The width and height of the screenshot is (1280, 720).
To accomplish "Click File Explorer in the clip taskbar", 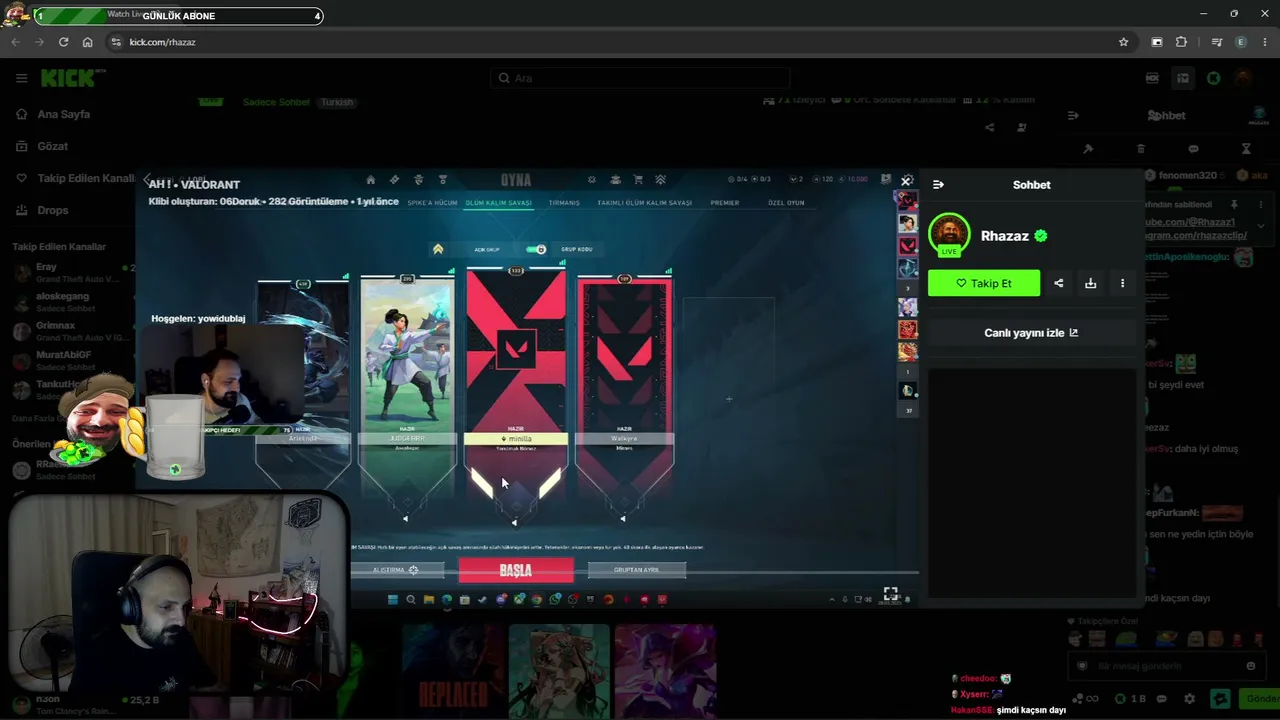I will click(429, 600).
